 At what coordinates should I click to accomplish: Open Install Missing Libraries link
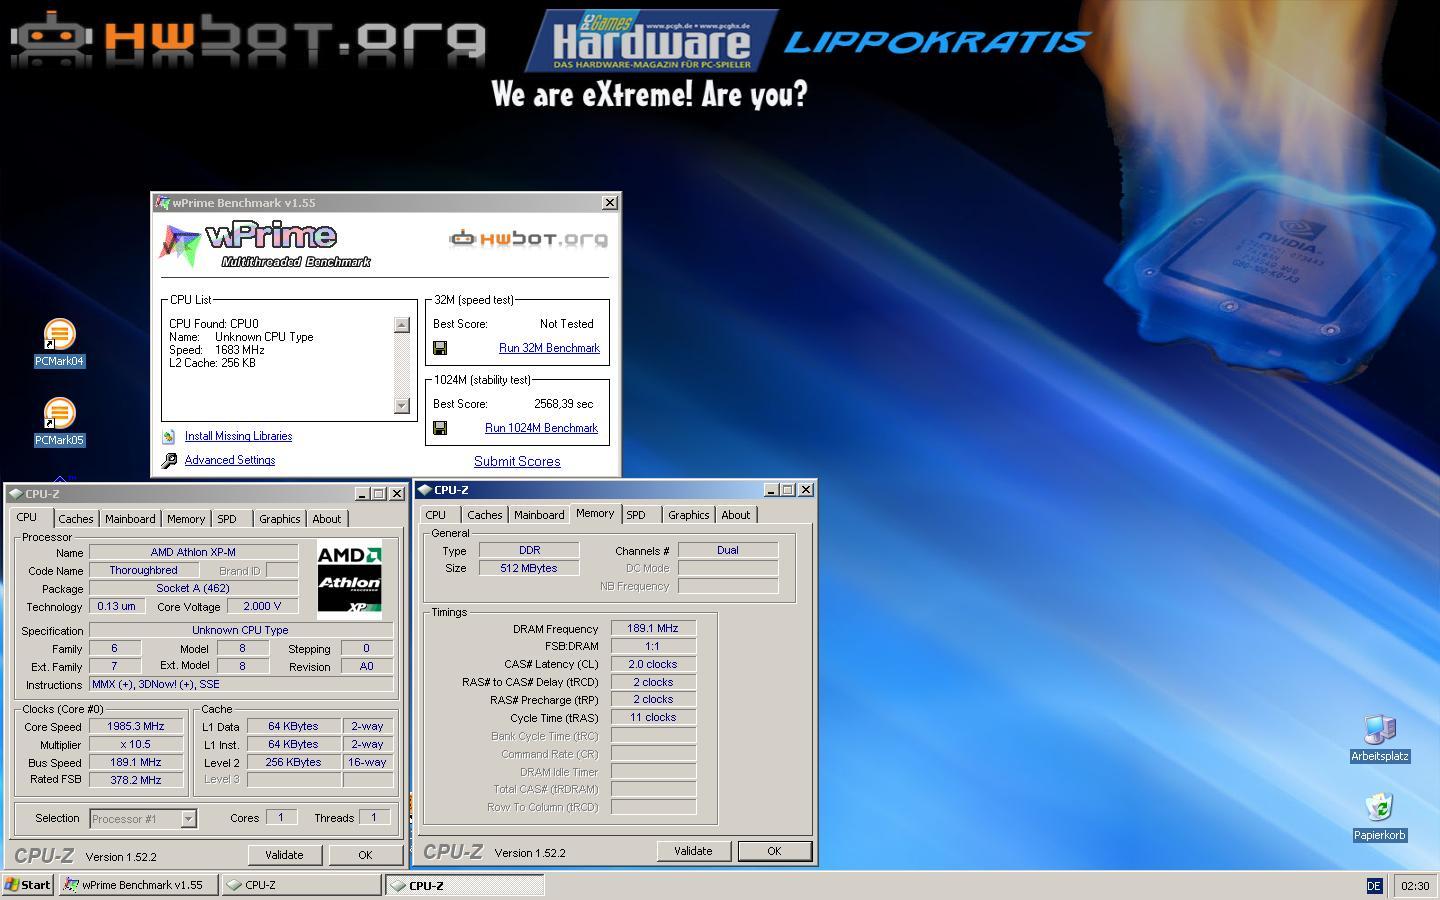[x=238, y=436]
